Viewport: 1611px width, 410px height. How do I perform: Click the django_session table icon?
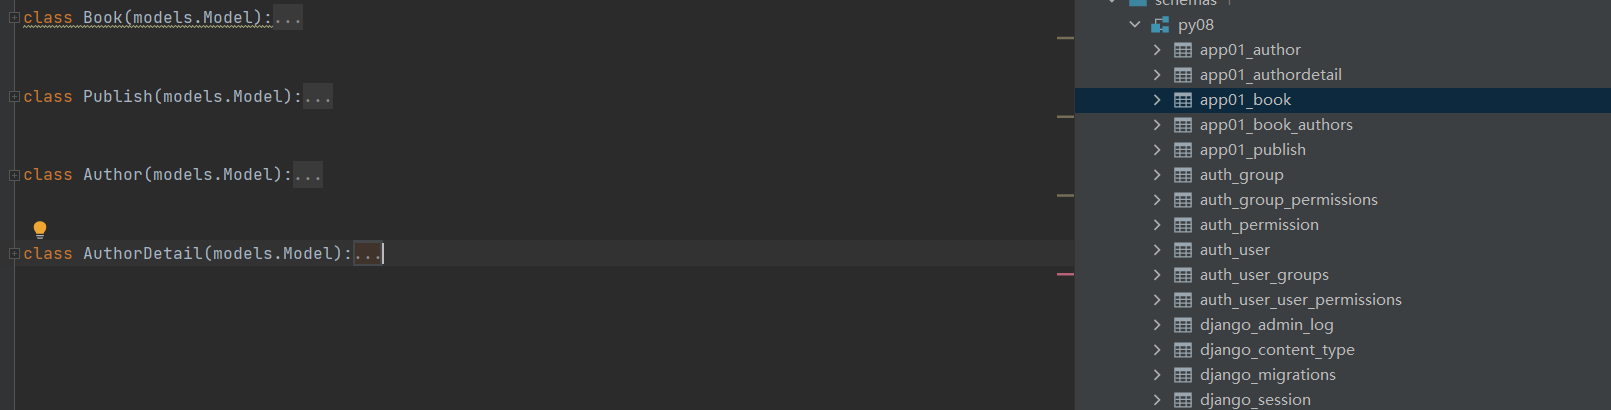pyautogui.click(x=1183, y=400)
